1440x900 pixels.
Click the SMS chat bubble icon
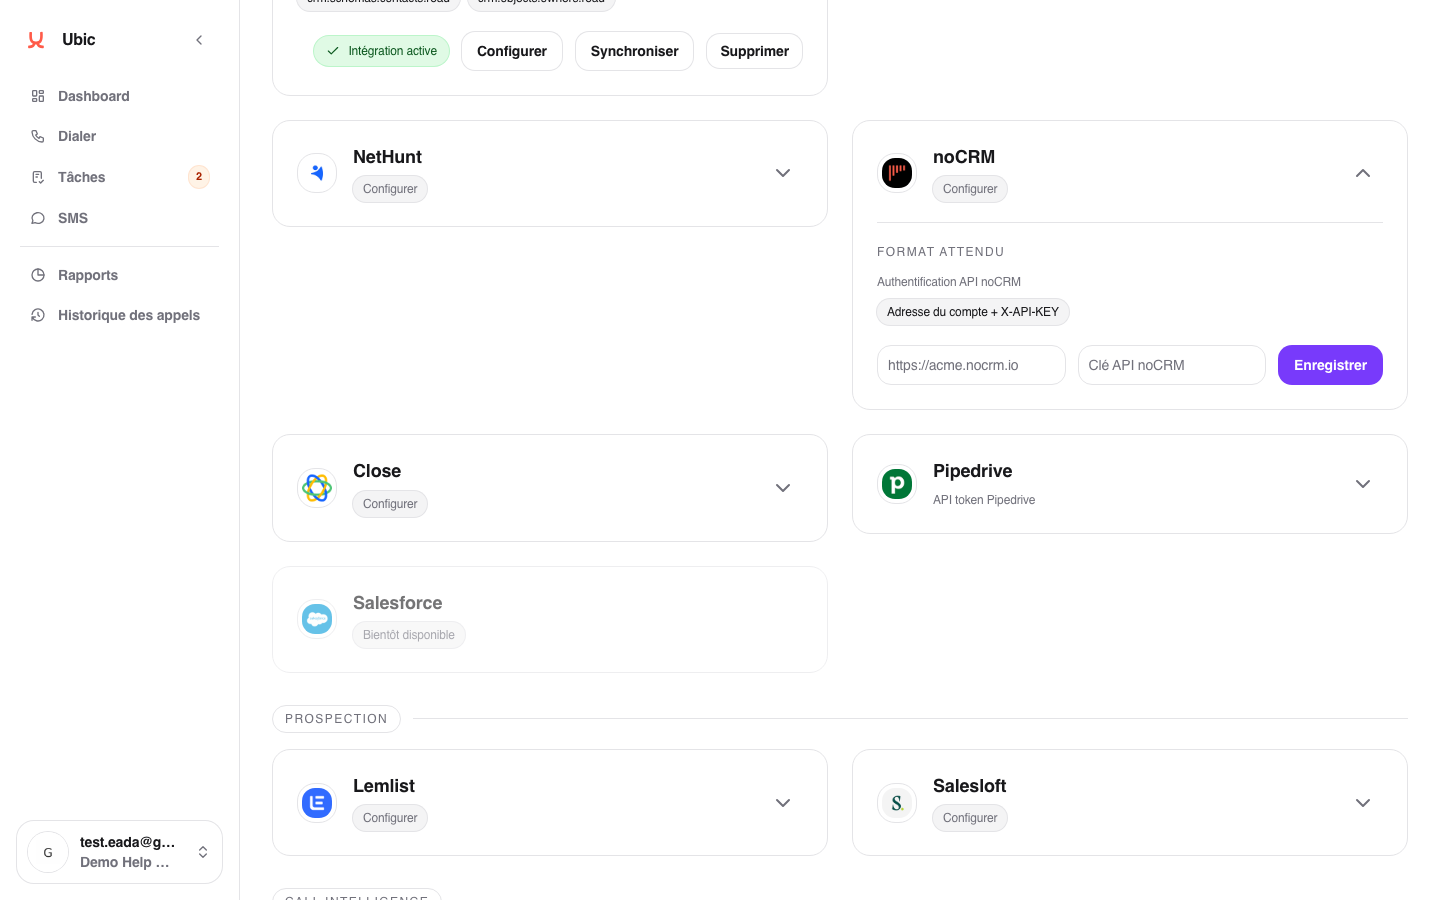38,218
